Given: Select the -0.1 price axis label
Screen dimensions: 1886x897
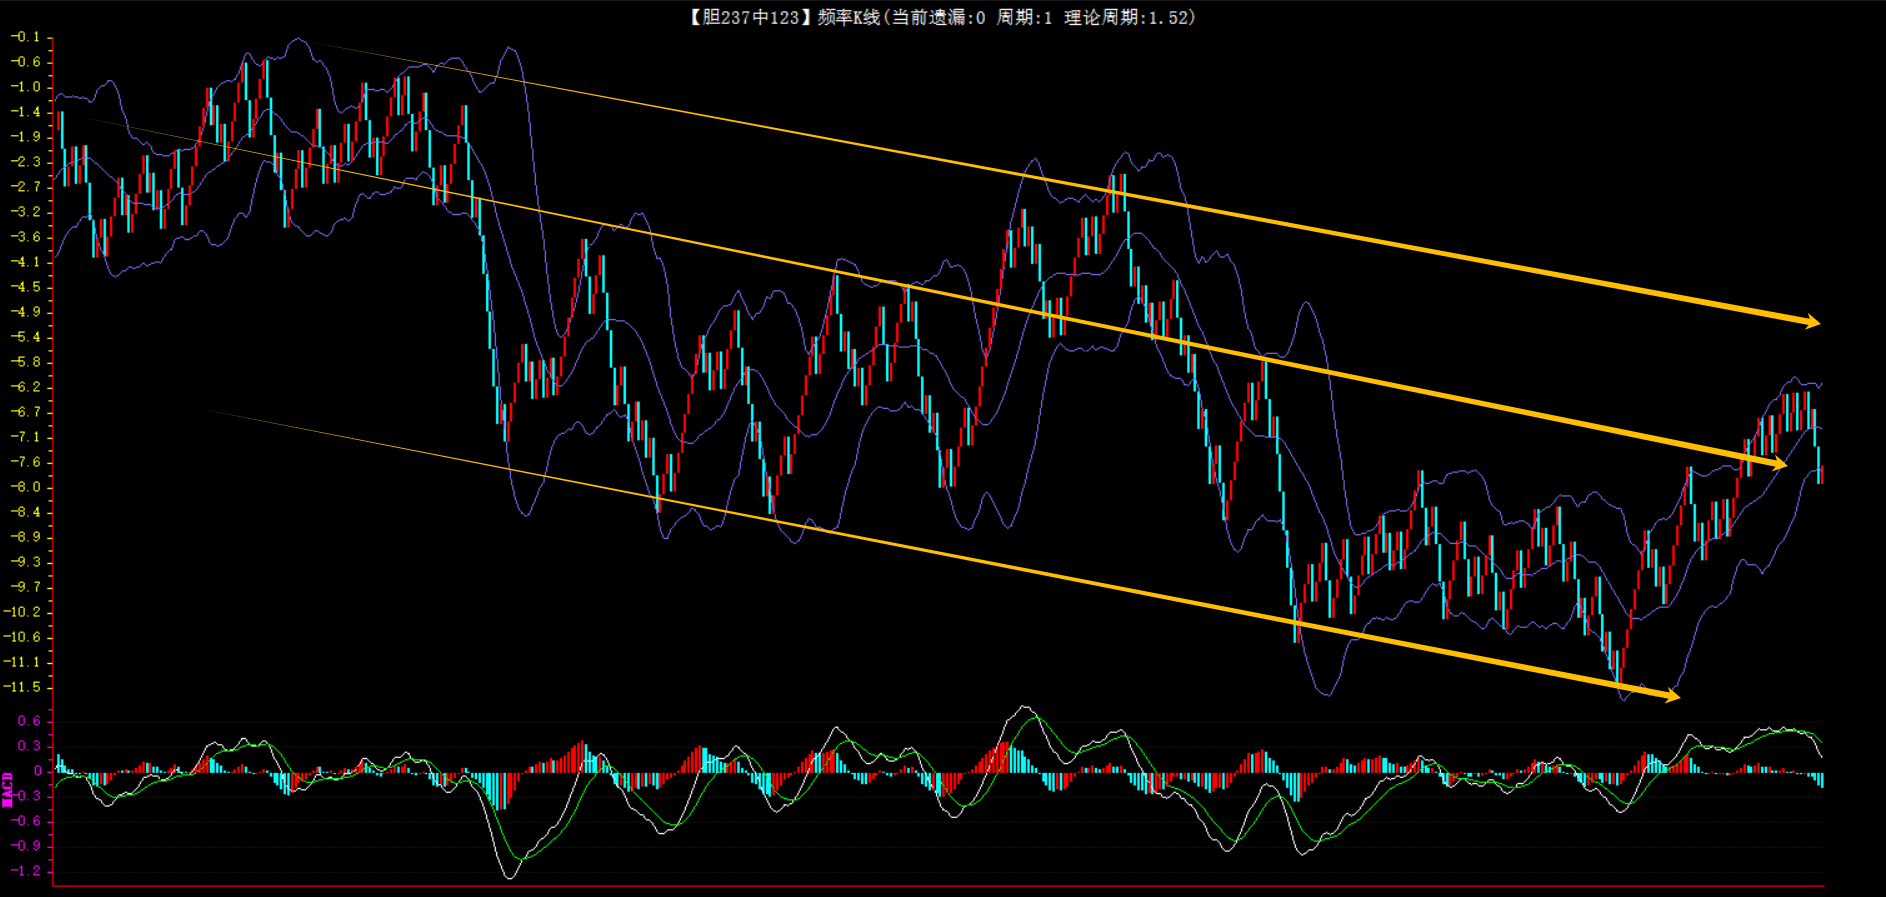Looking at the screenshot, I should click(25, 37).
